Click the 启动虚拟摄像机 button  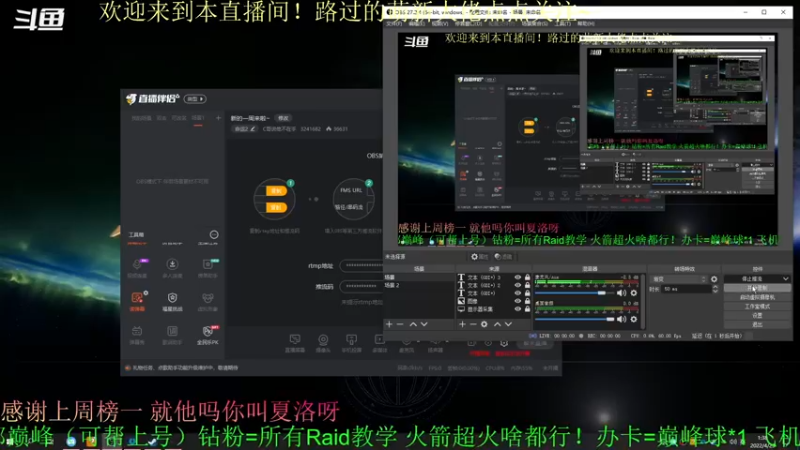click(757, 297)
